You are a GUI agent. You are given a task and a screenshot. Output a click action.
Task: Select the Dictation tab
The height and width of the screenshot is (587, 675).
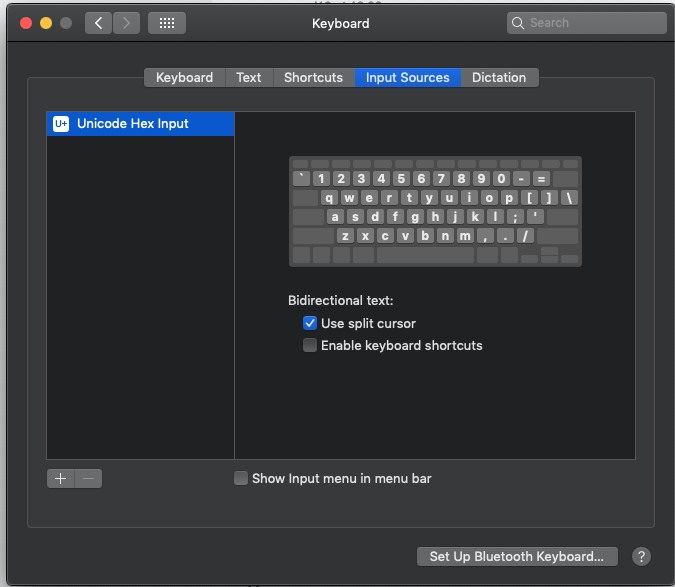pos(499,77)
